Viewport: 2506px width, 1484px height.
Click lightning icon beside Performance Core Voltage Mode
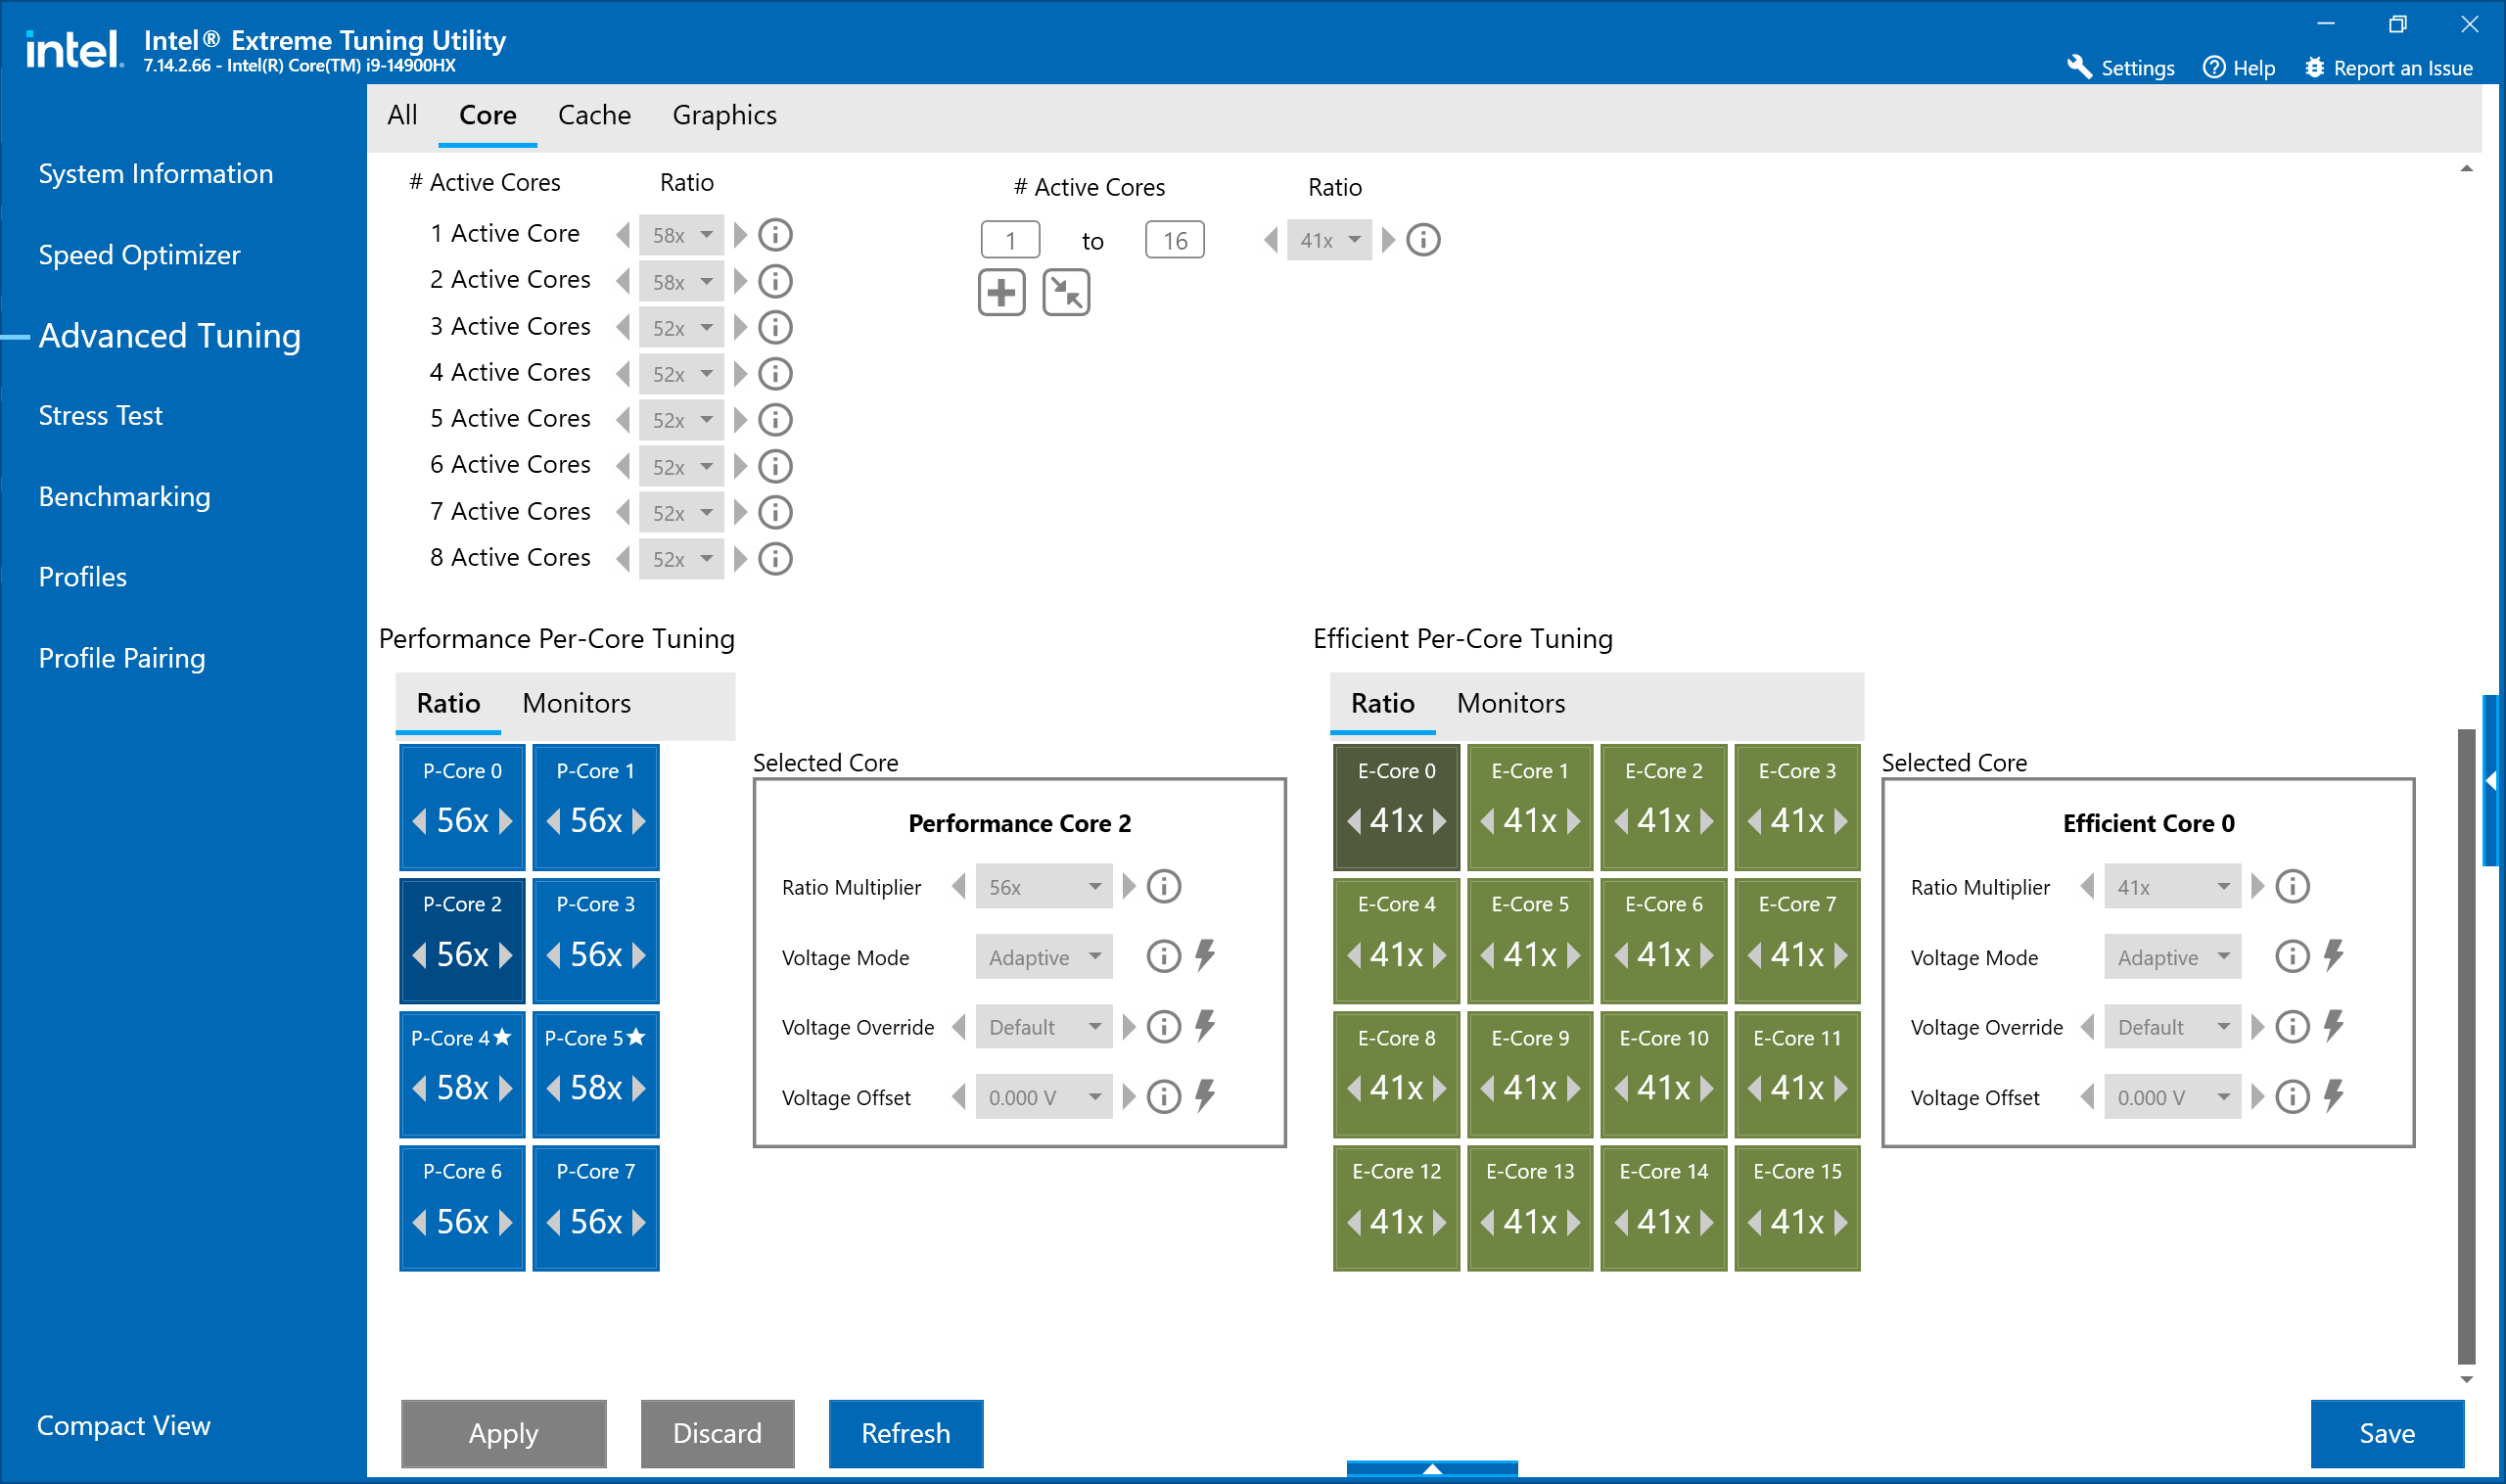[x=1205, y=956]
